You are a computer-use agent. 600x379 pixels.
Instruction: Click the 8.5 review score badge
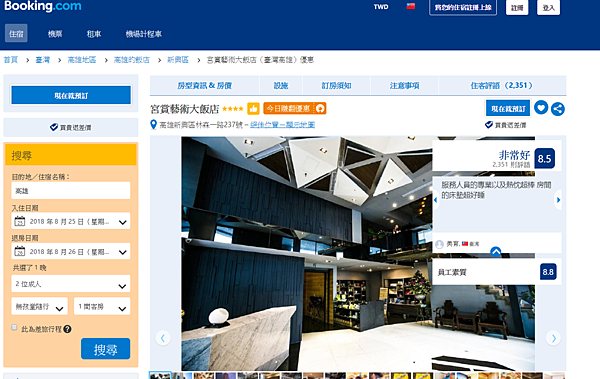[x=544, y=158]
